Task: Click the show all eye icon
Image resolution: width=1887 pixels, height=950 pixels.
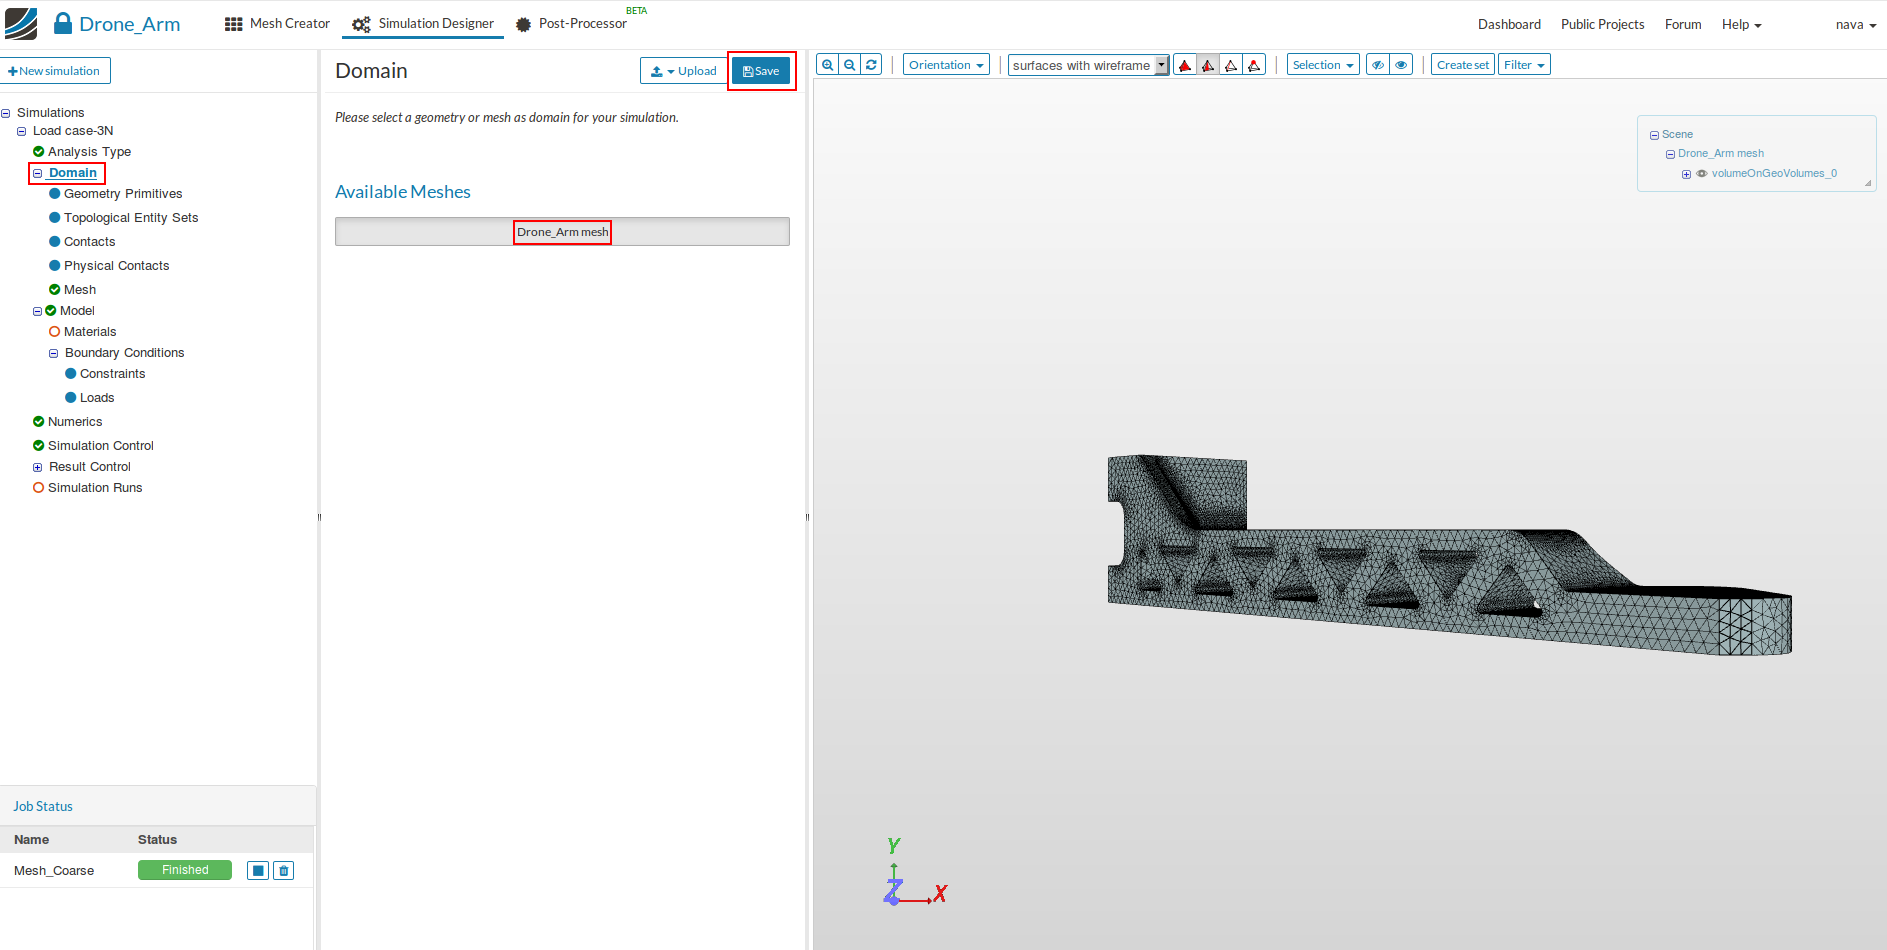Action: point(1401,65)
